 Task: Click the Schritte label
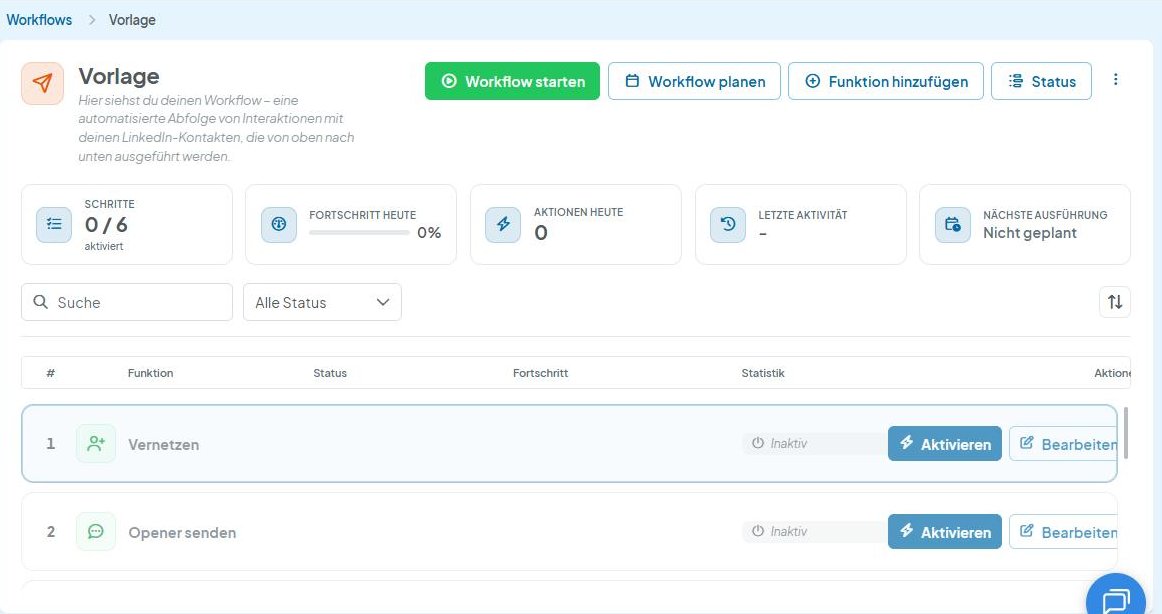110,204
